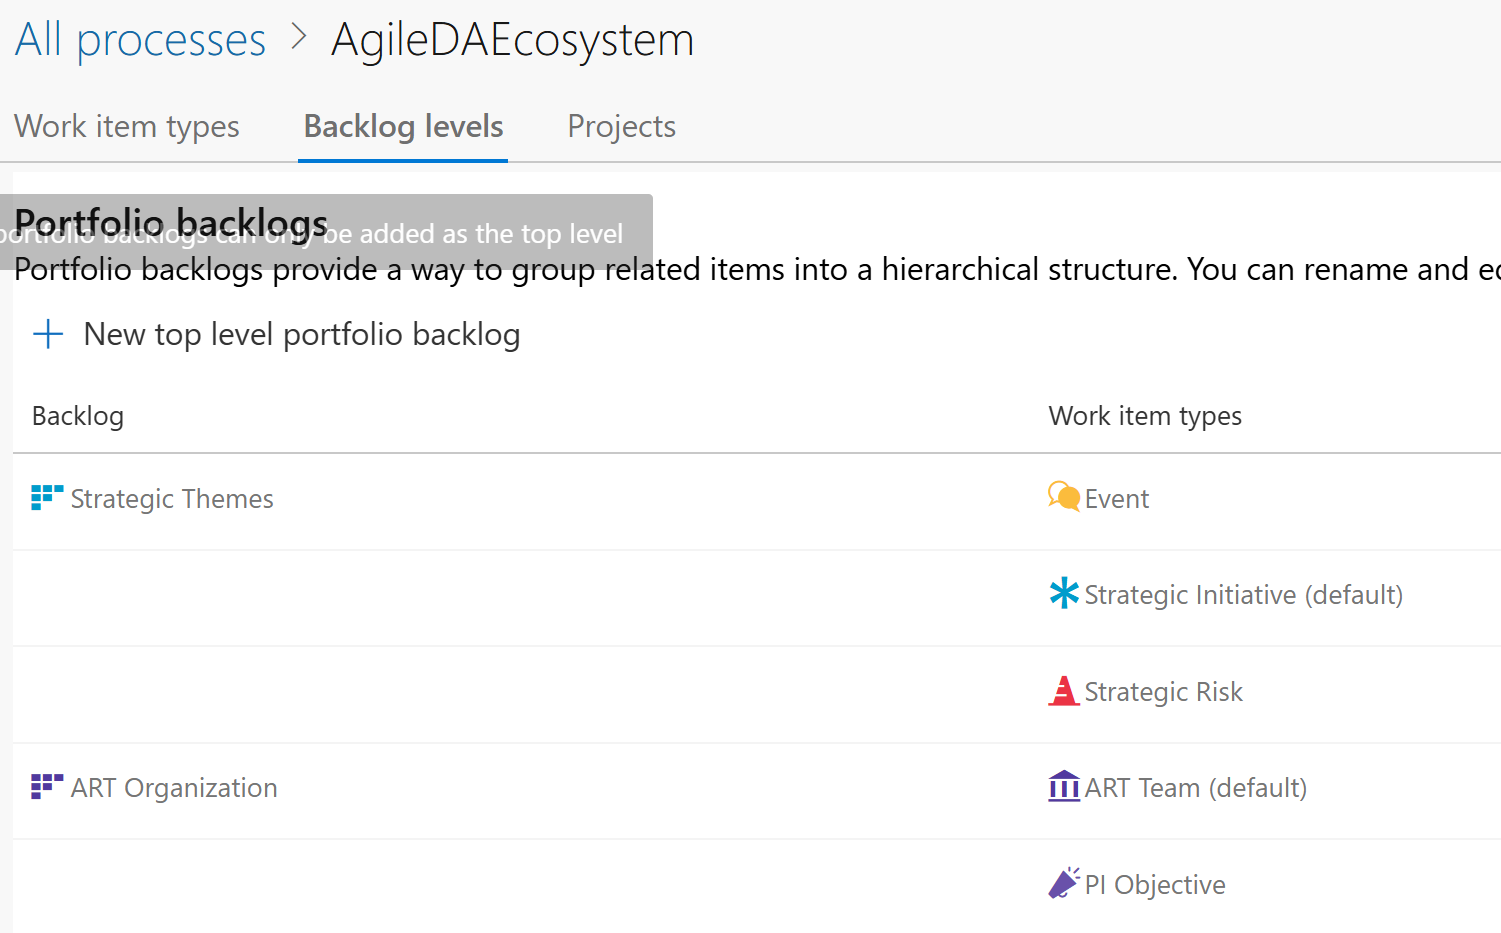Click the plus icon for new portfolio backlog
1501x933 pixels.
pos(48,334)
